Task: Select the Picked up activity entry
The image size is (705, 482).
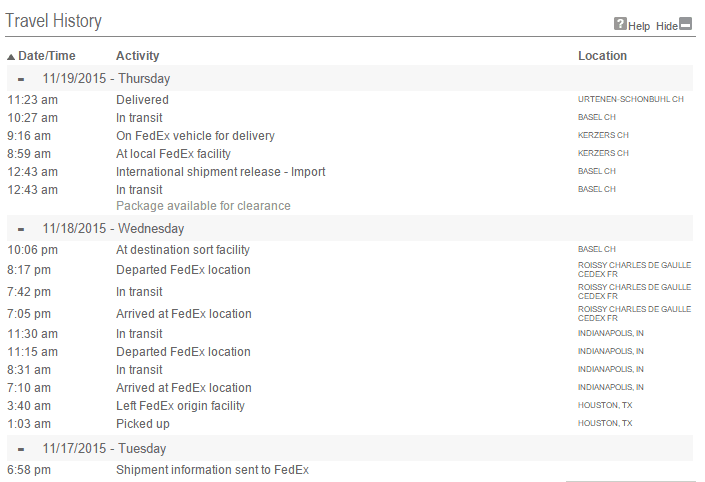Action: [x=143, y=424]
